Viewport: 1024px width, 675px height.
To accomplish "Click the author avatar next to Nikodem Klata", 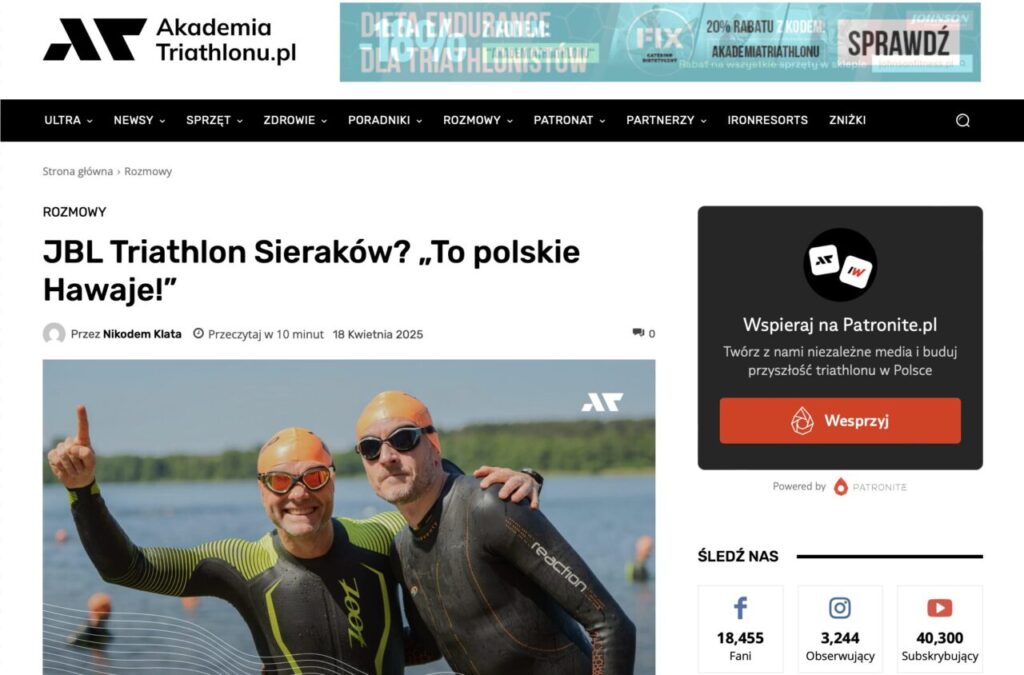I will click(54, 334).
